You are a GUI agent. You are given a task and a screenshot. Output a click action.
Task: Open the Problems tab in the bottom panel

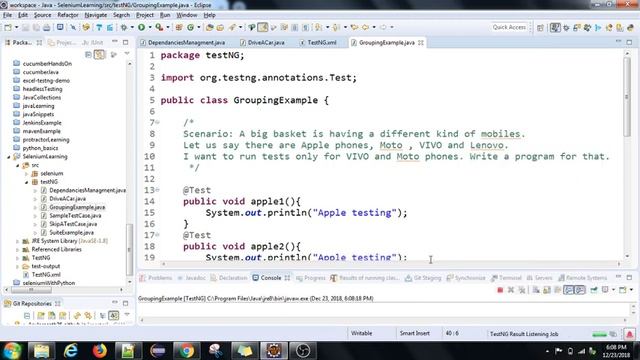(x=156, y=278)
